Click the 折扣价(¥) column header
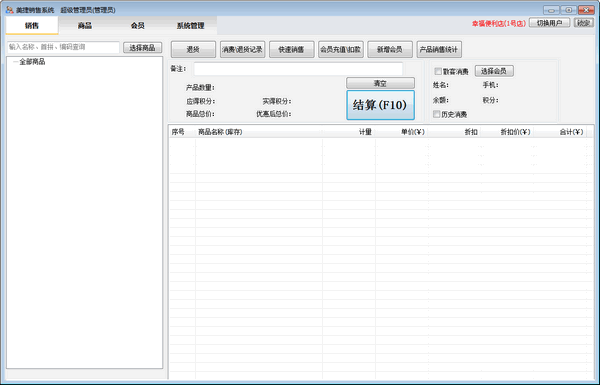Screen dimensions: 600x385 (507, 132)
